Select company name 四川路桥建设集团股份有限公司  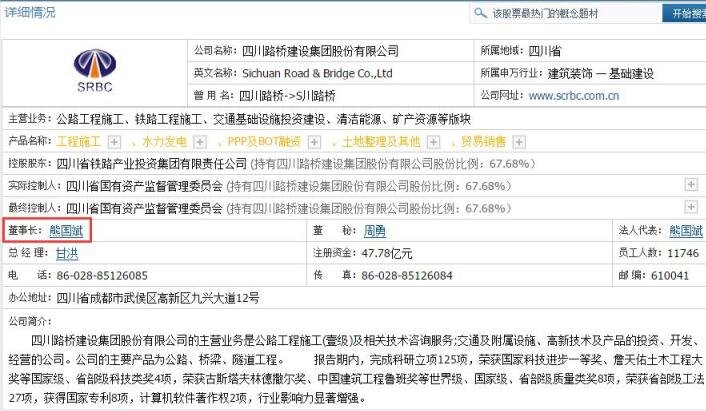point(321,51)
